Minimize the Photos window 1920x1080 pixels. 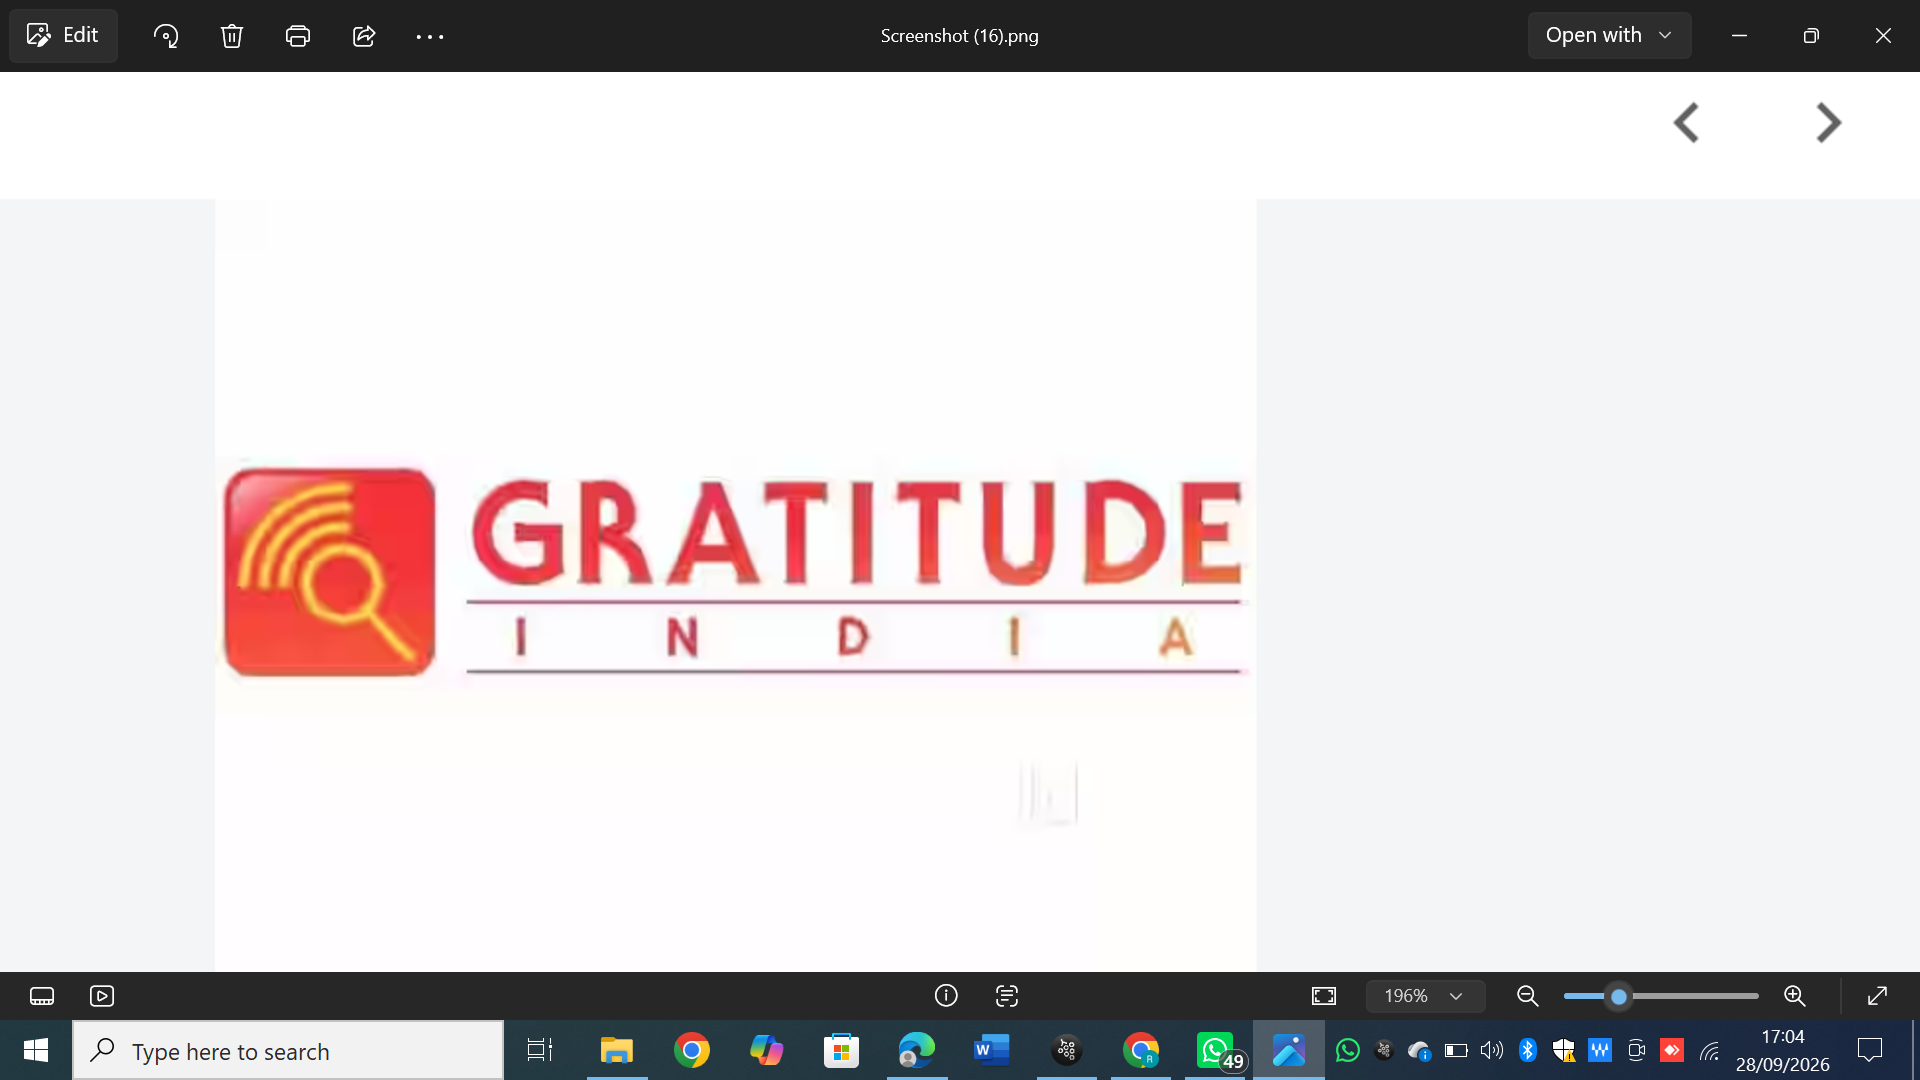(1739, 35)
